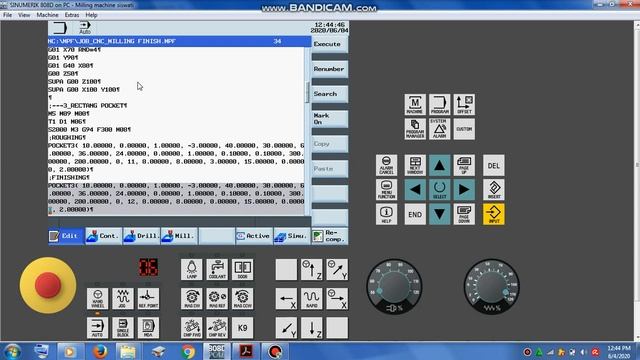Move cursor with the up arrow key
This screenshot has width=640, height=360.
pos(440,165)
